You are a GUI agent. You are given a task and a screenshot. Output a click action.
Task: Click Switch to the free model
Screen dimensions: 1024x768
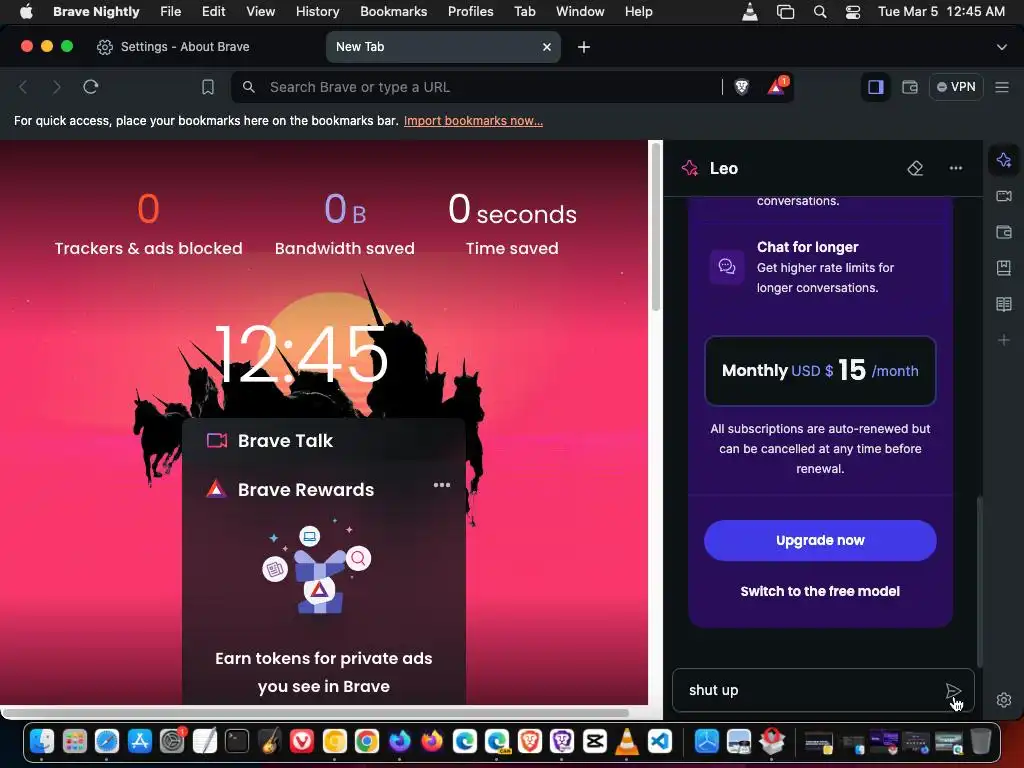[x=820, y=591]
